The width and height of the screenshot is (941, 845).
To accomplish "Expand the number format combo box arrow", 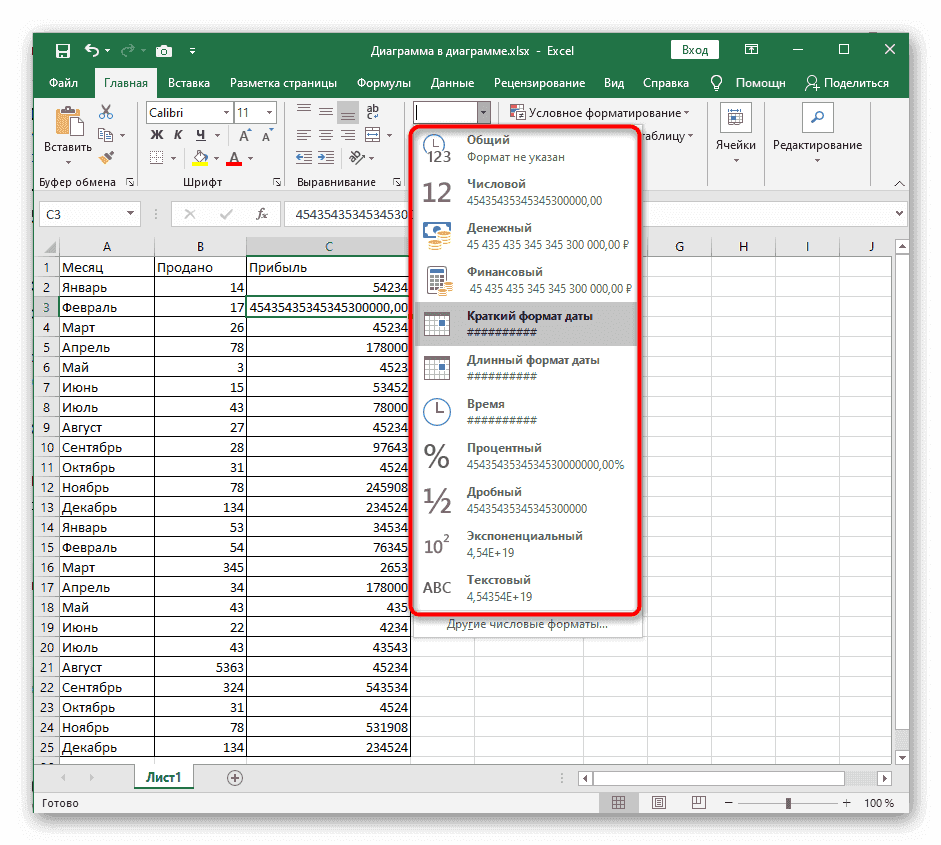I will coord(484,113).
